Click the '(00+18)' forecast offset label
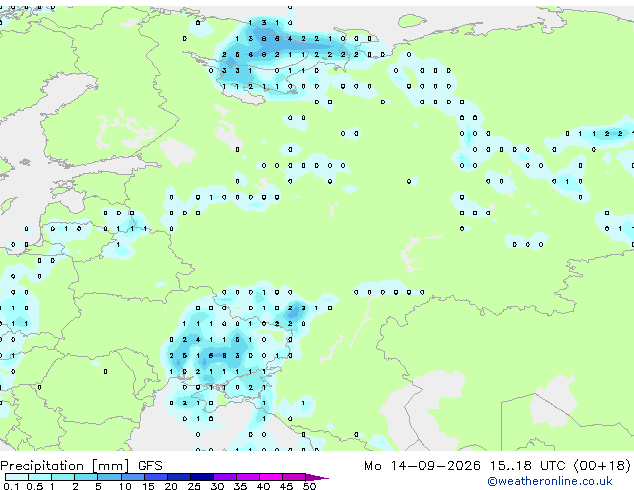The width and height of the screenshot is (634, 490). [x=602, y=466]
